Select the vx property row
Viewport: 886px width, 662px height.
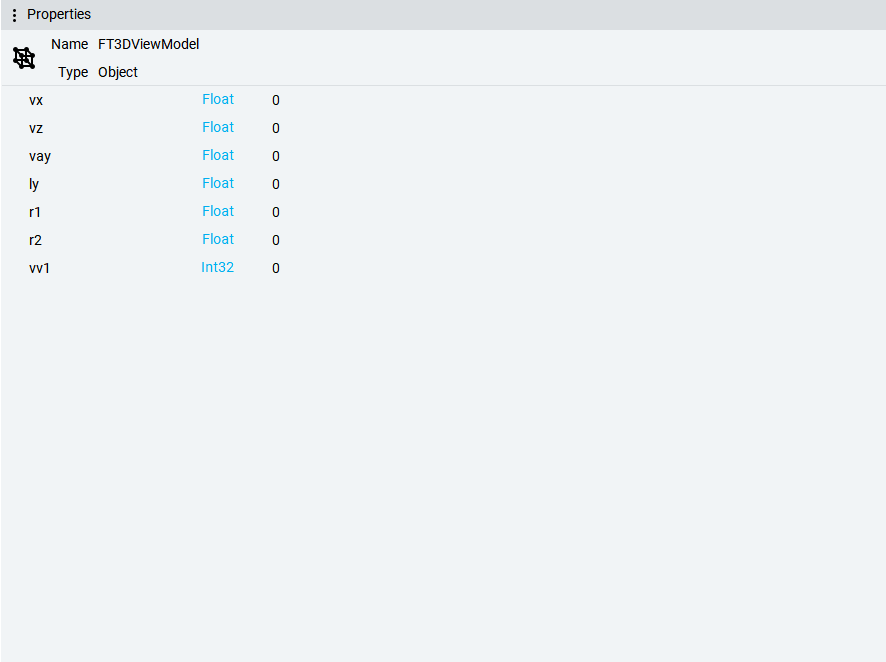36,100
